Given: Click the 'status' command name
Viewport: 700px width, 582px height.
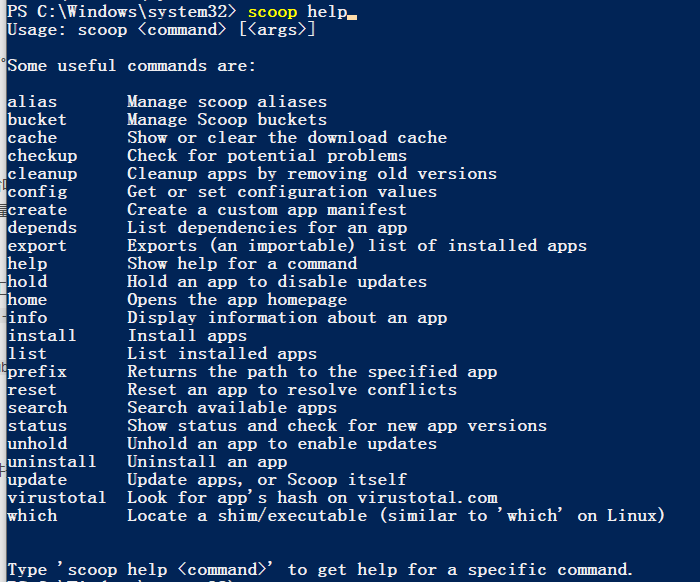Looking at the screenshot, I should [x=37, y=426].
